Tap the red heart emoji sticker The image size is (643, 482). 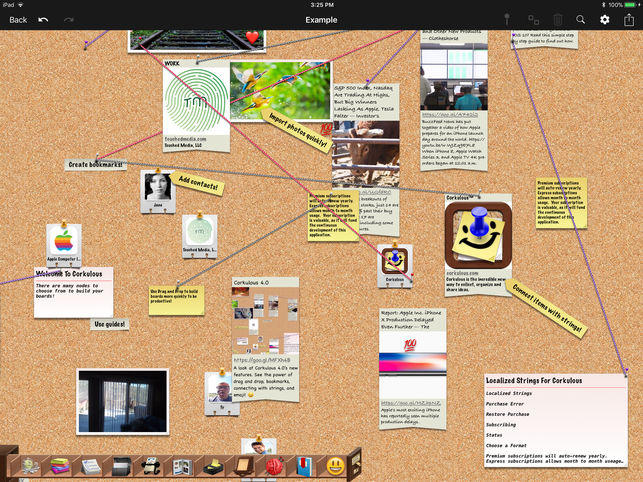252,37
